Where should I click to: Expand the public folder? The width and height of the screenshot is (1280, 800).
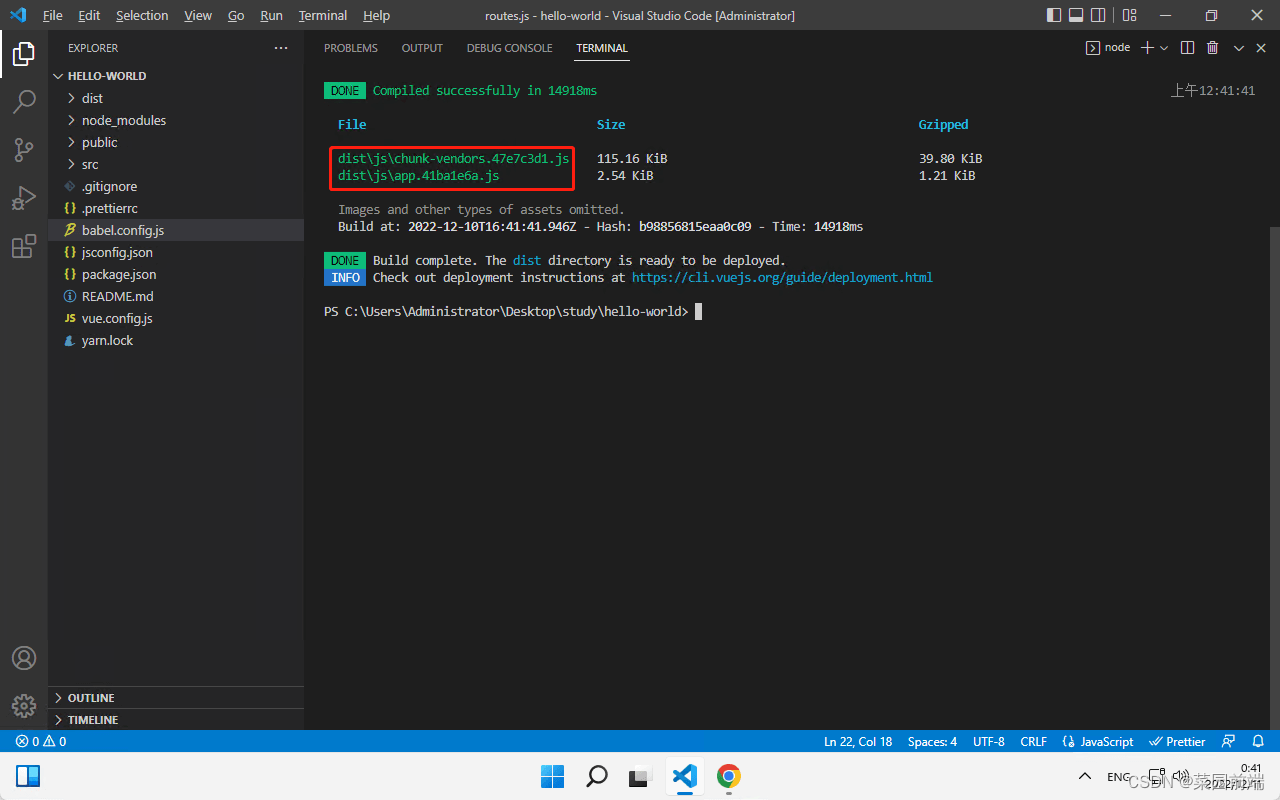176,142
